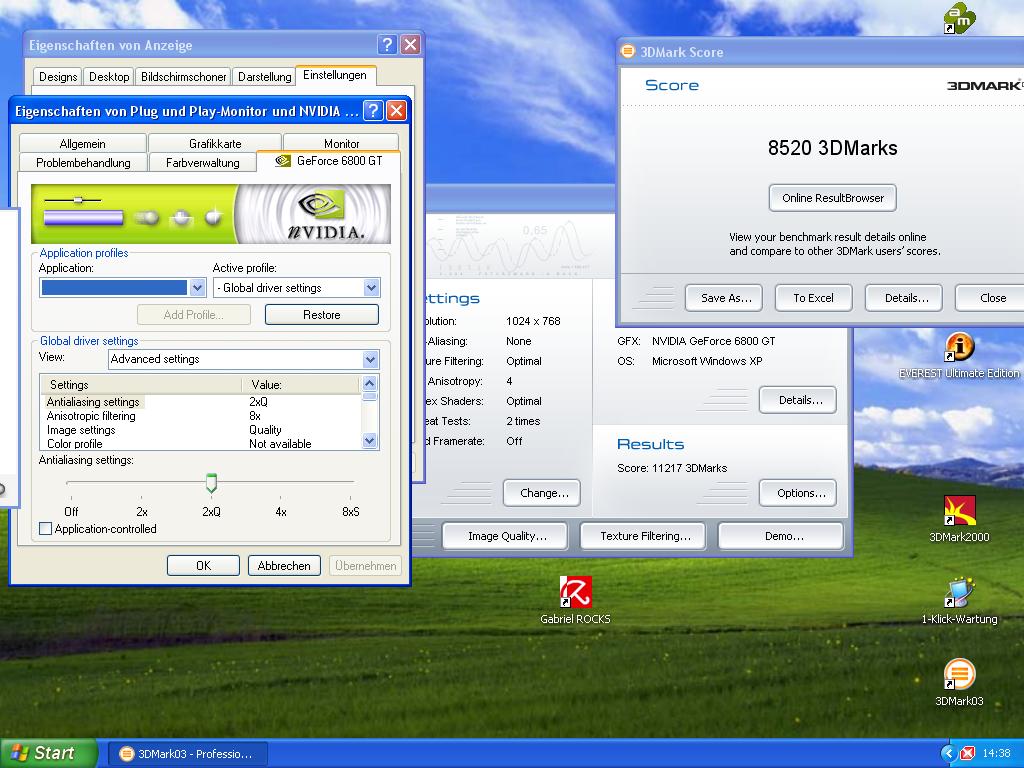Click the taskbar clock showing 14:38
Viewport: 1024px width, 768px height.
[996, 753]
